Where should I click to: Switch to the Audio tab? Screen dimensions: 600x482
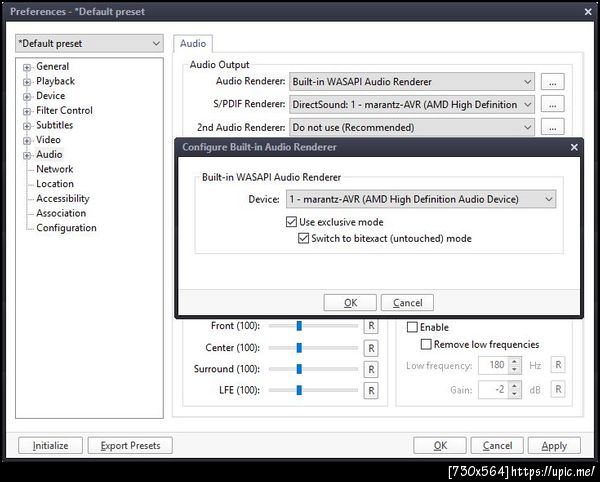(193, 44)
